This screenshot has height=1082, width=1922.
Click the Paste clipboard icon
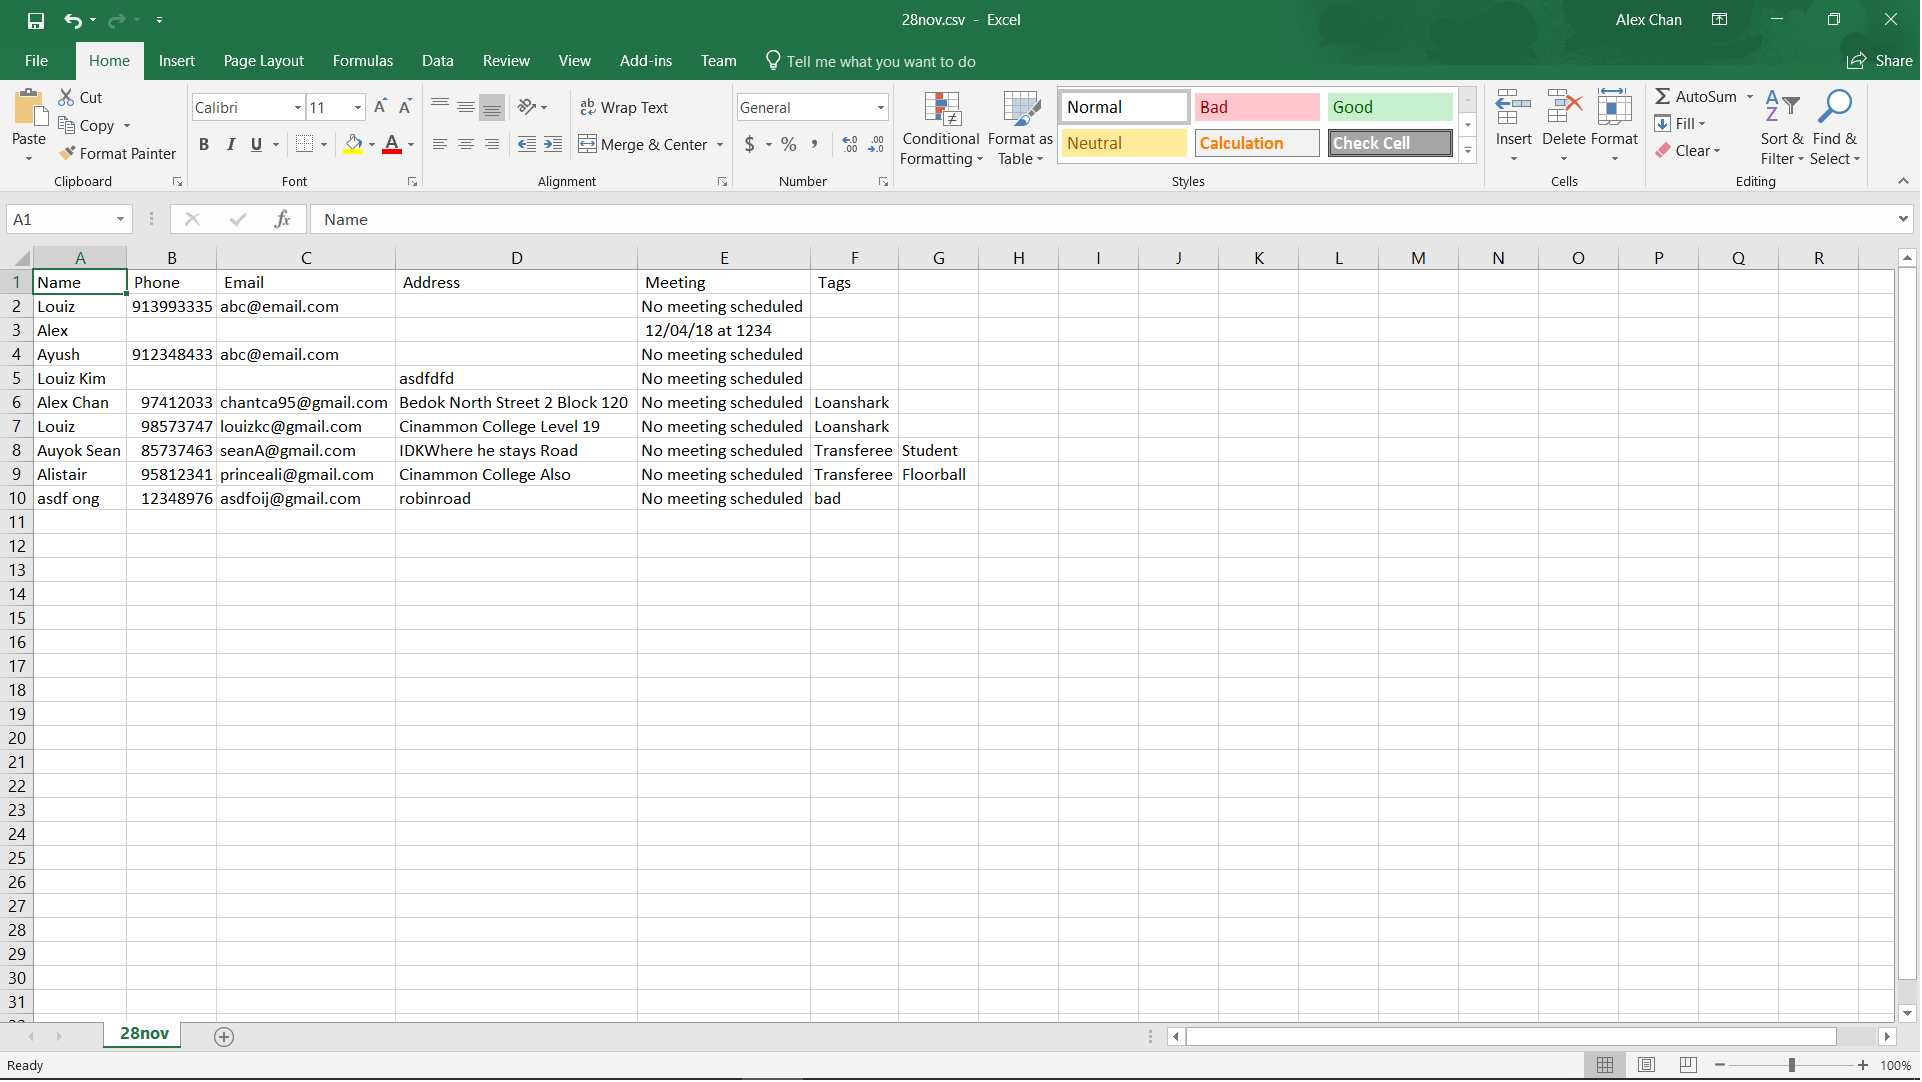[29, 108]
